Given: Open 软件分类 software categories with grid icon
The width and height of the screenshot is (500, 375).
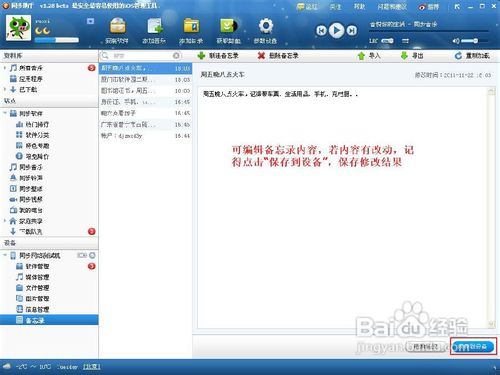Looking at the screenshot, I should click(x=32, y=135).
